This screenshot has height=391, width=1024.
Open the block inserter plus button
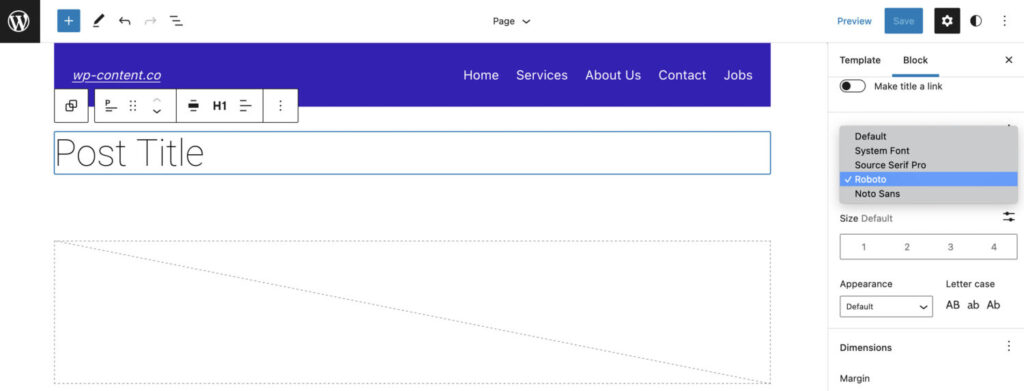pyautogui.click(x=69, y=21)
